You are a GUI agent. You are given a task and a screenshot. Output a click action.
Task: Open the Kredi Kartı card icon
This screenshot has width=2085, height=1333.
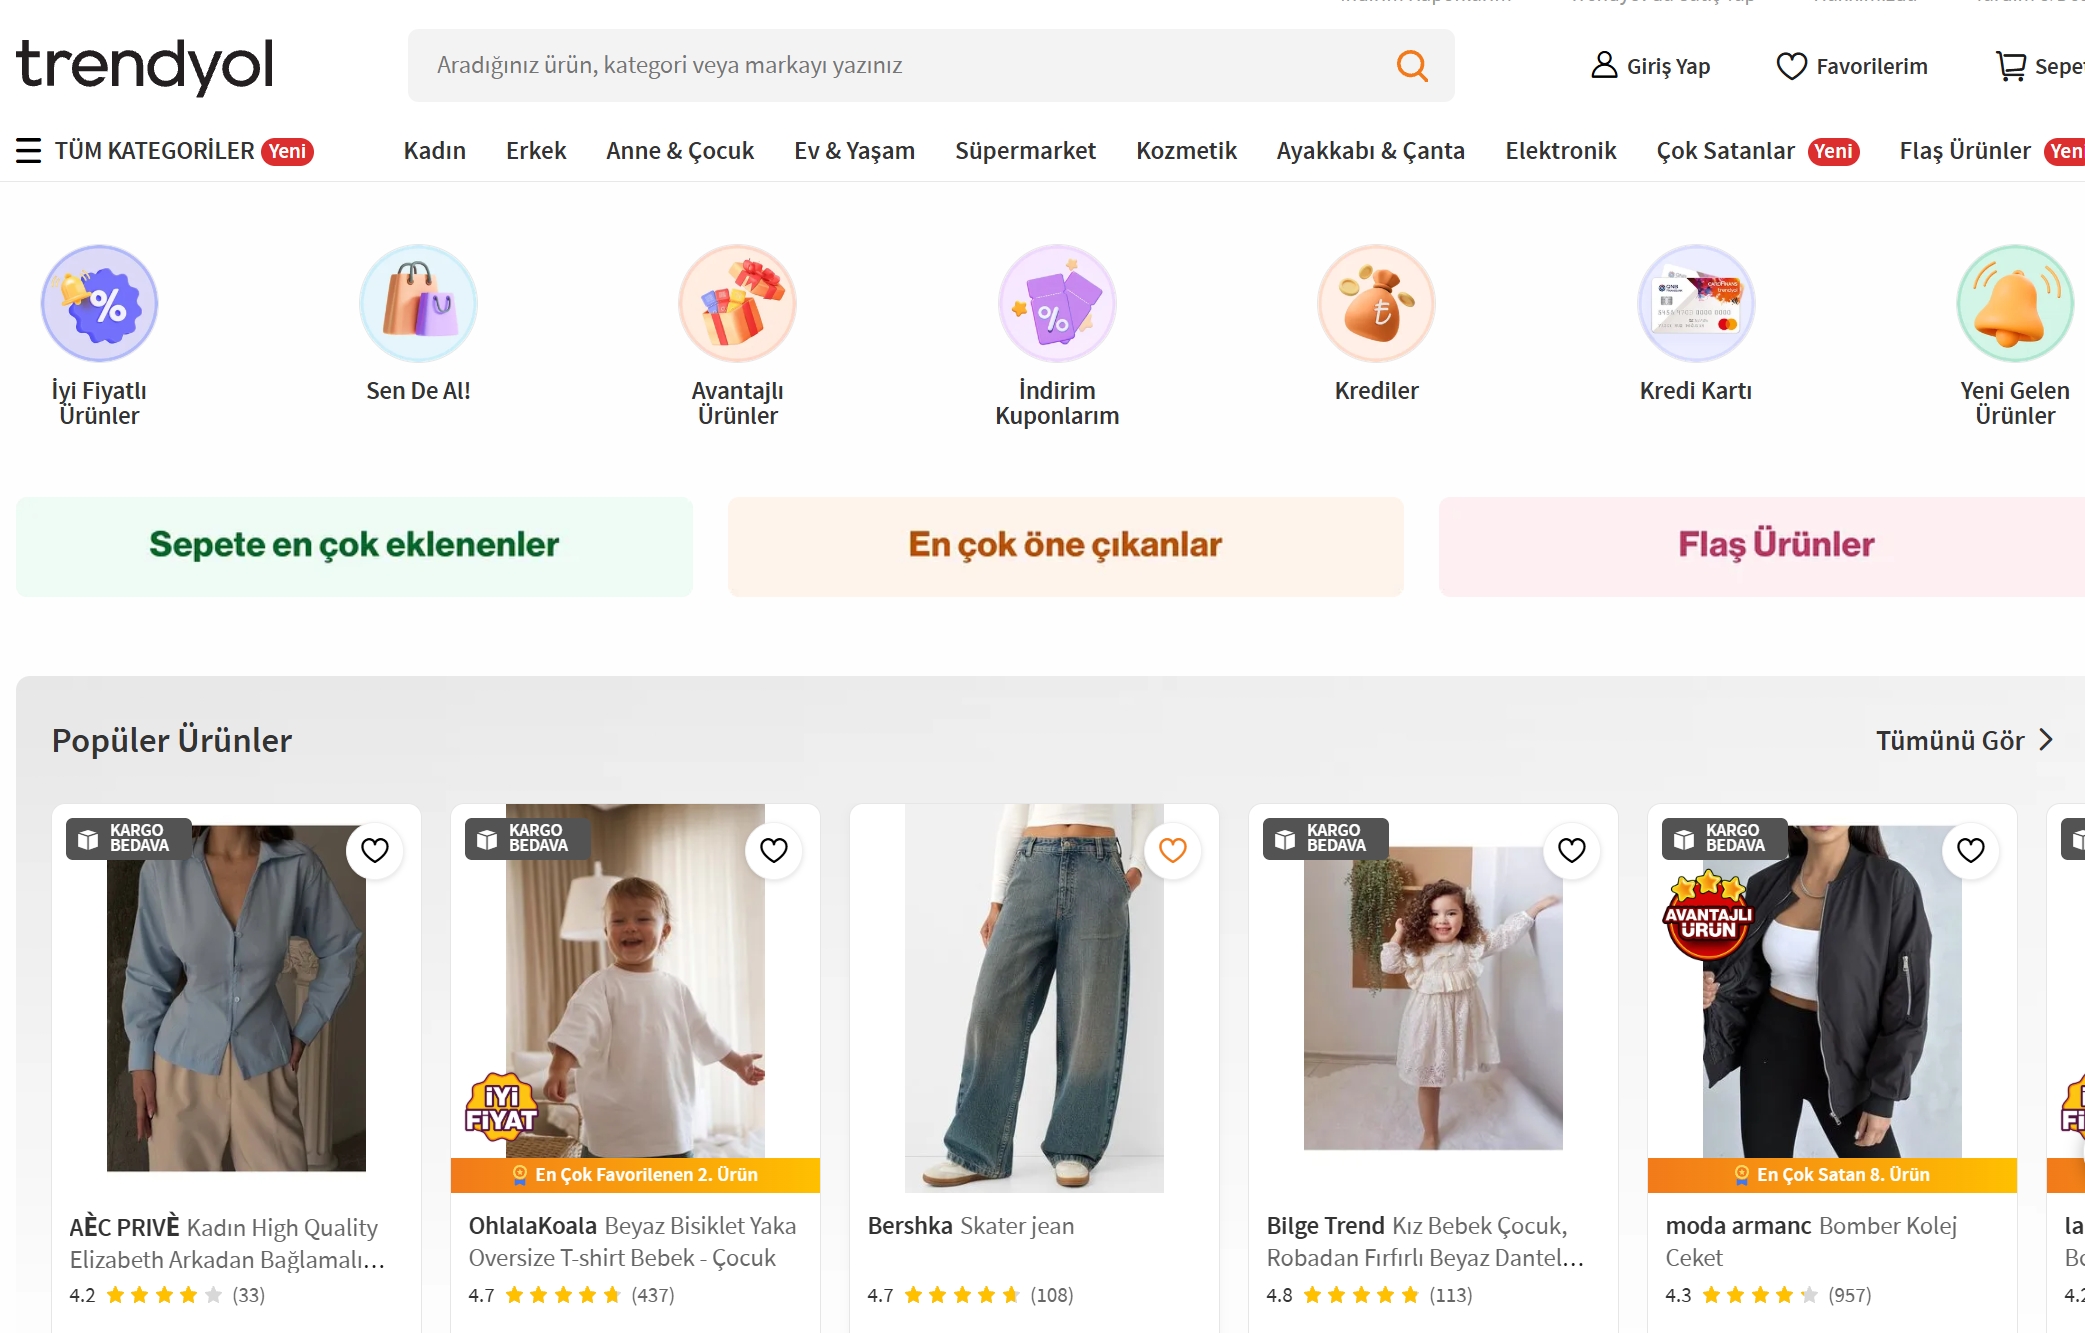1696,304
